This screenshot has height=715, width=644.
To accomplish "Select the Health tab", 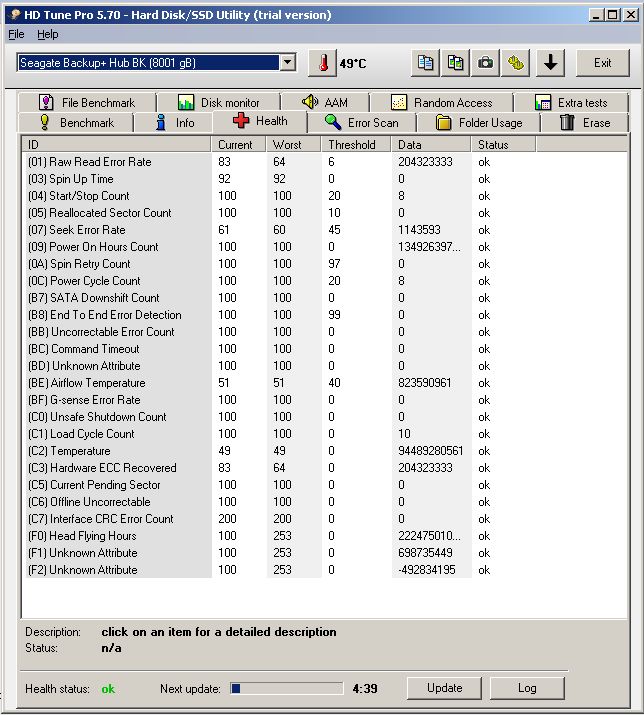I will tap(260, 121).
